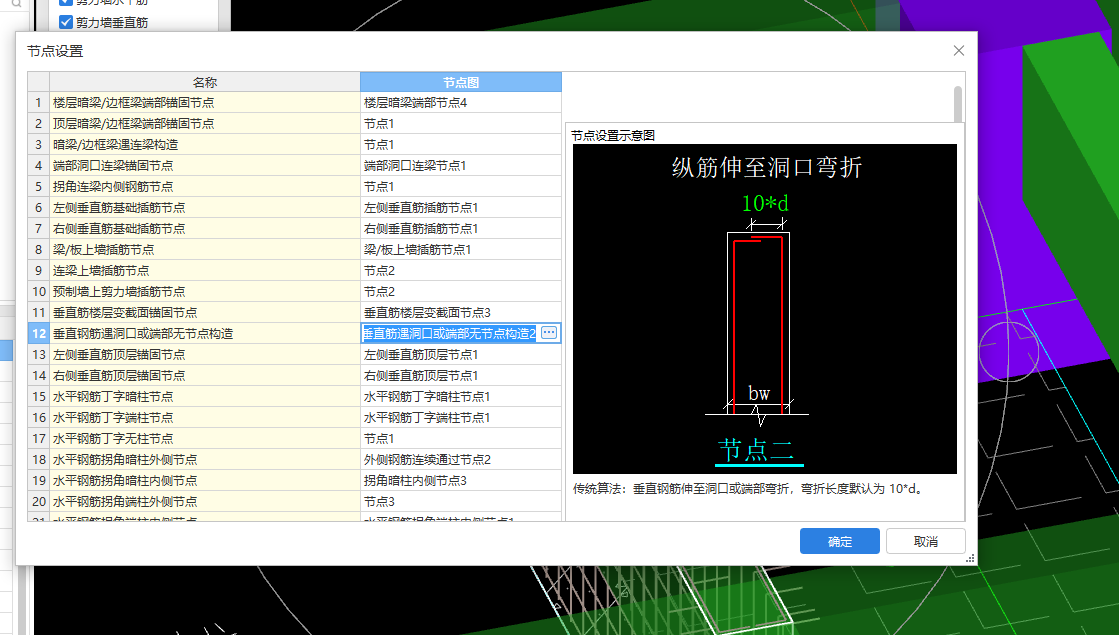1119x635 pixels.
Task: Open the ellipsis picker in row 12
Action: tap(549, 333)
